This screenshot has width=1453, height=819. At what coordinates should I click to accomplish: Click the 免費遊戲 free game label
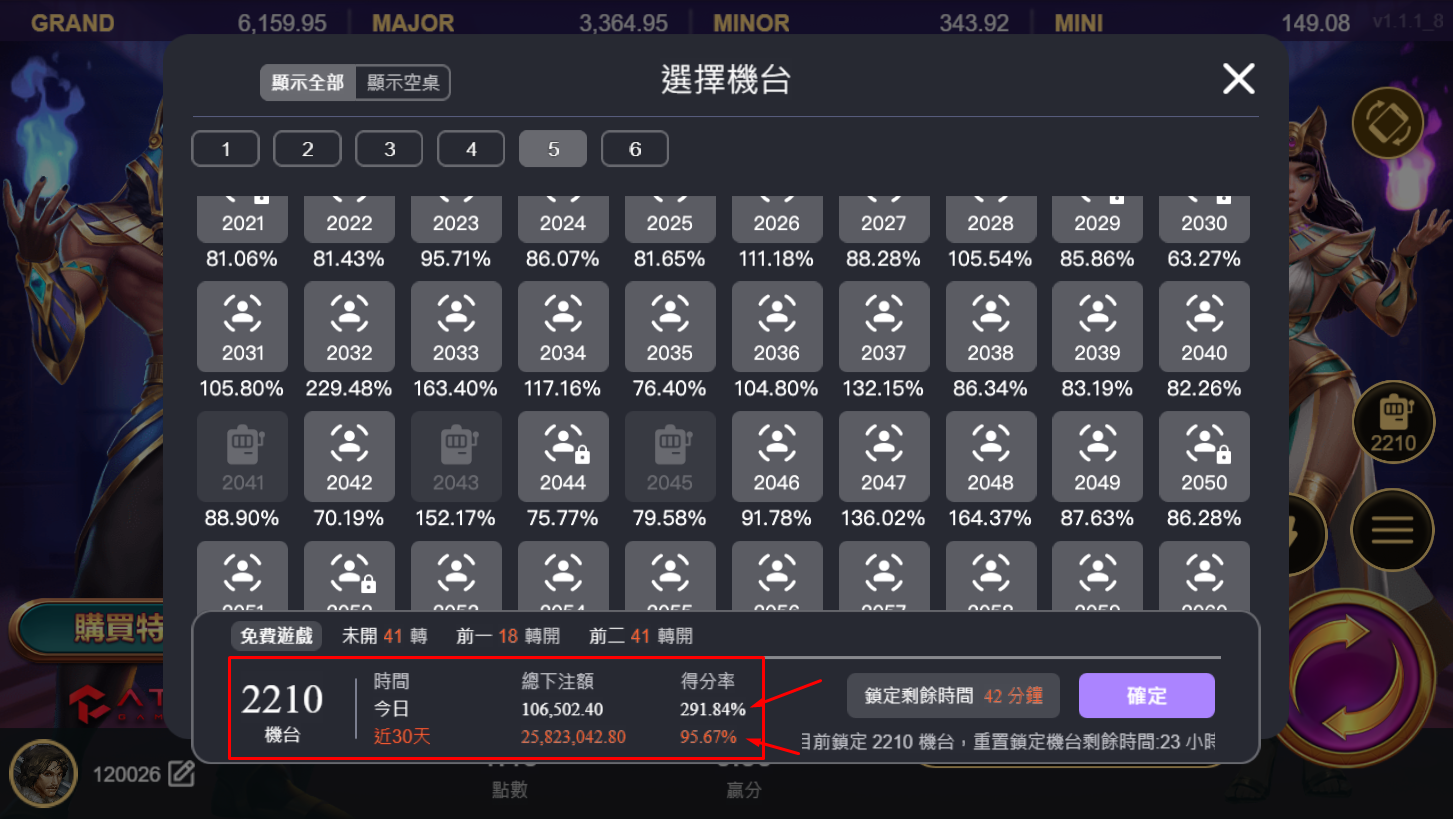276,636
